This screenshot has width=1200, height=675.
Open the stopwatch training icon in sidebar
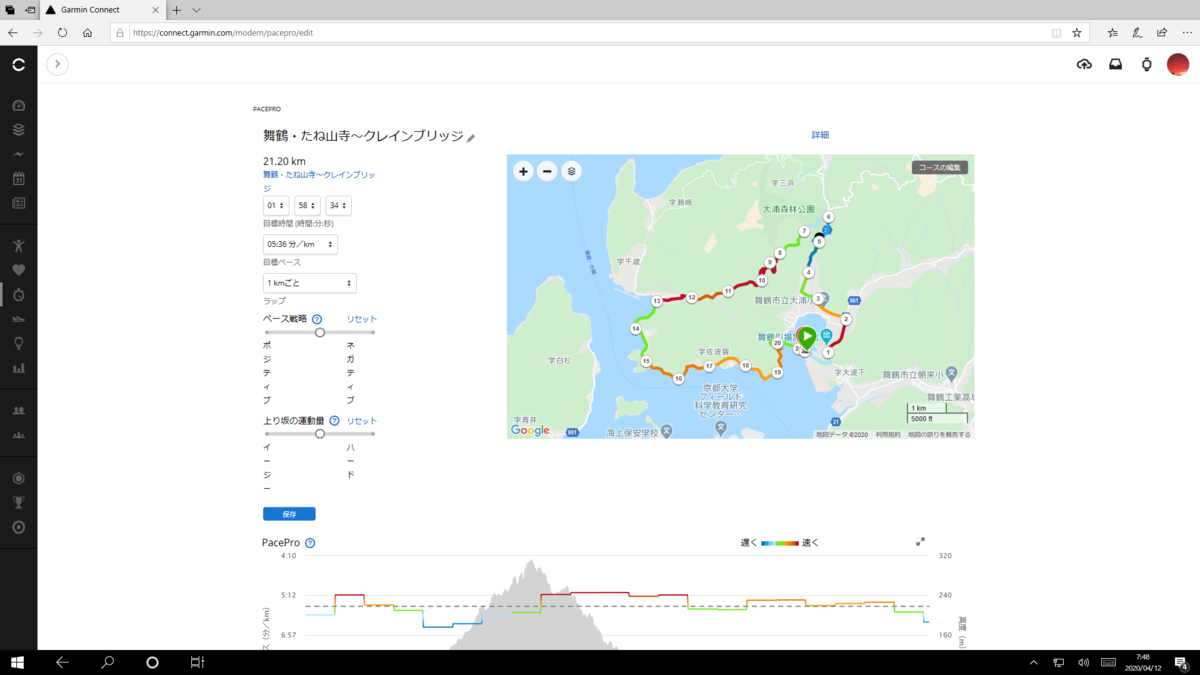18,295
